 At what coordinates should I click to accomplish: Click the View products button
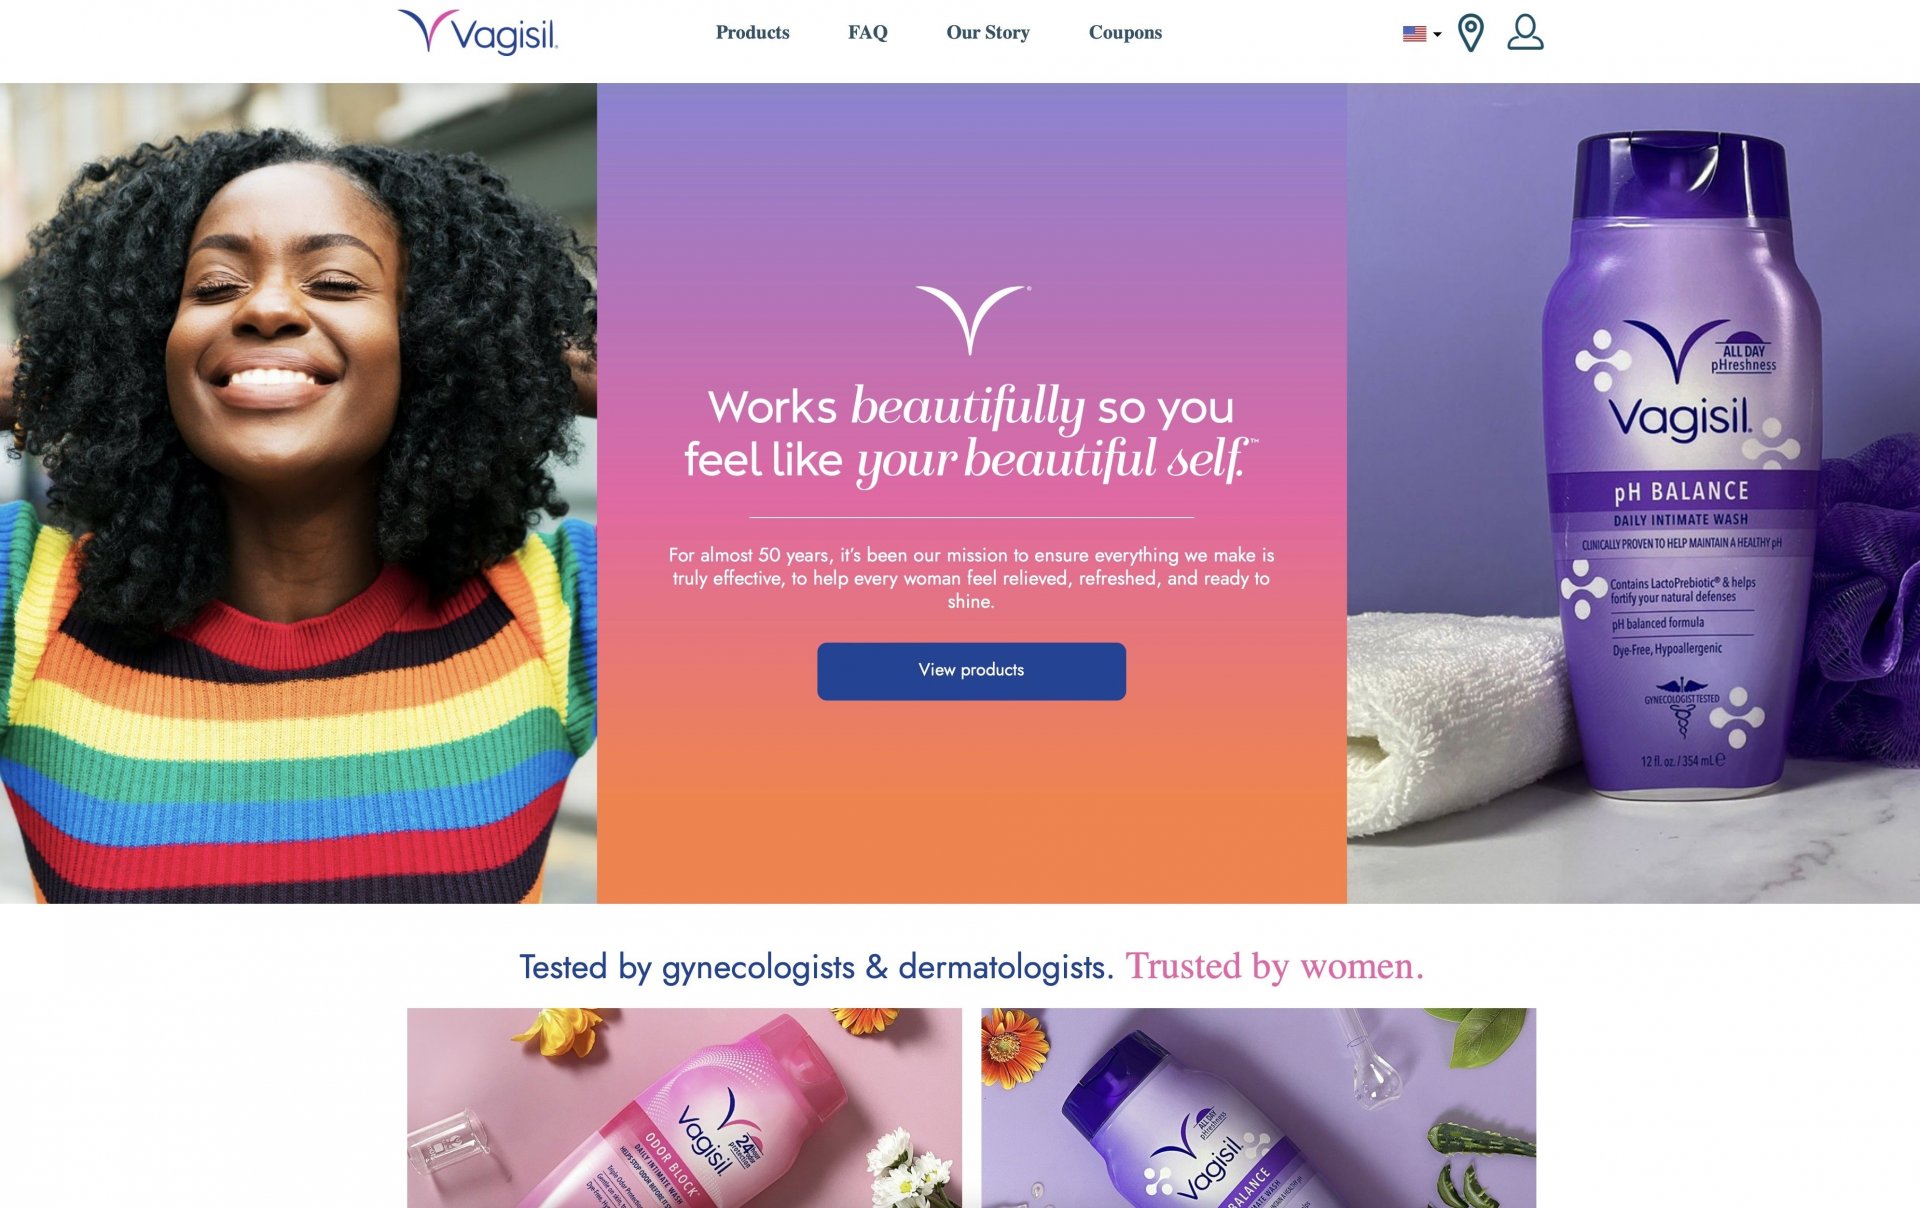click(971, 671)
